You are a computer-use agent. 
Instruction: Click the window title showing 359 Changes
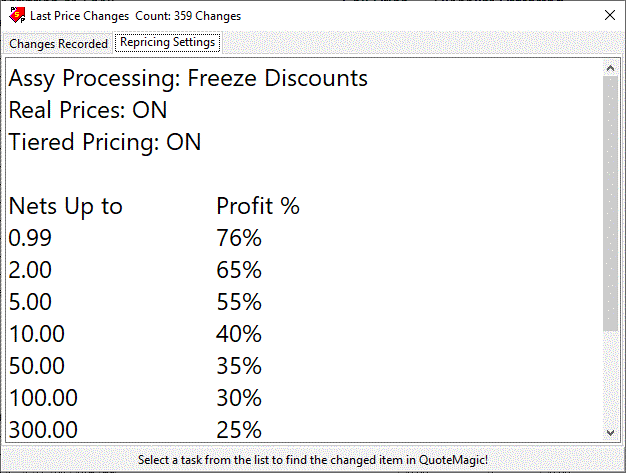coord(135,16)
